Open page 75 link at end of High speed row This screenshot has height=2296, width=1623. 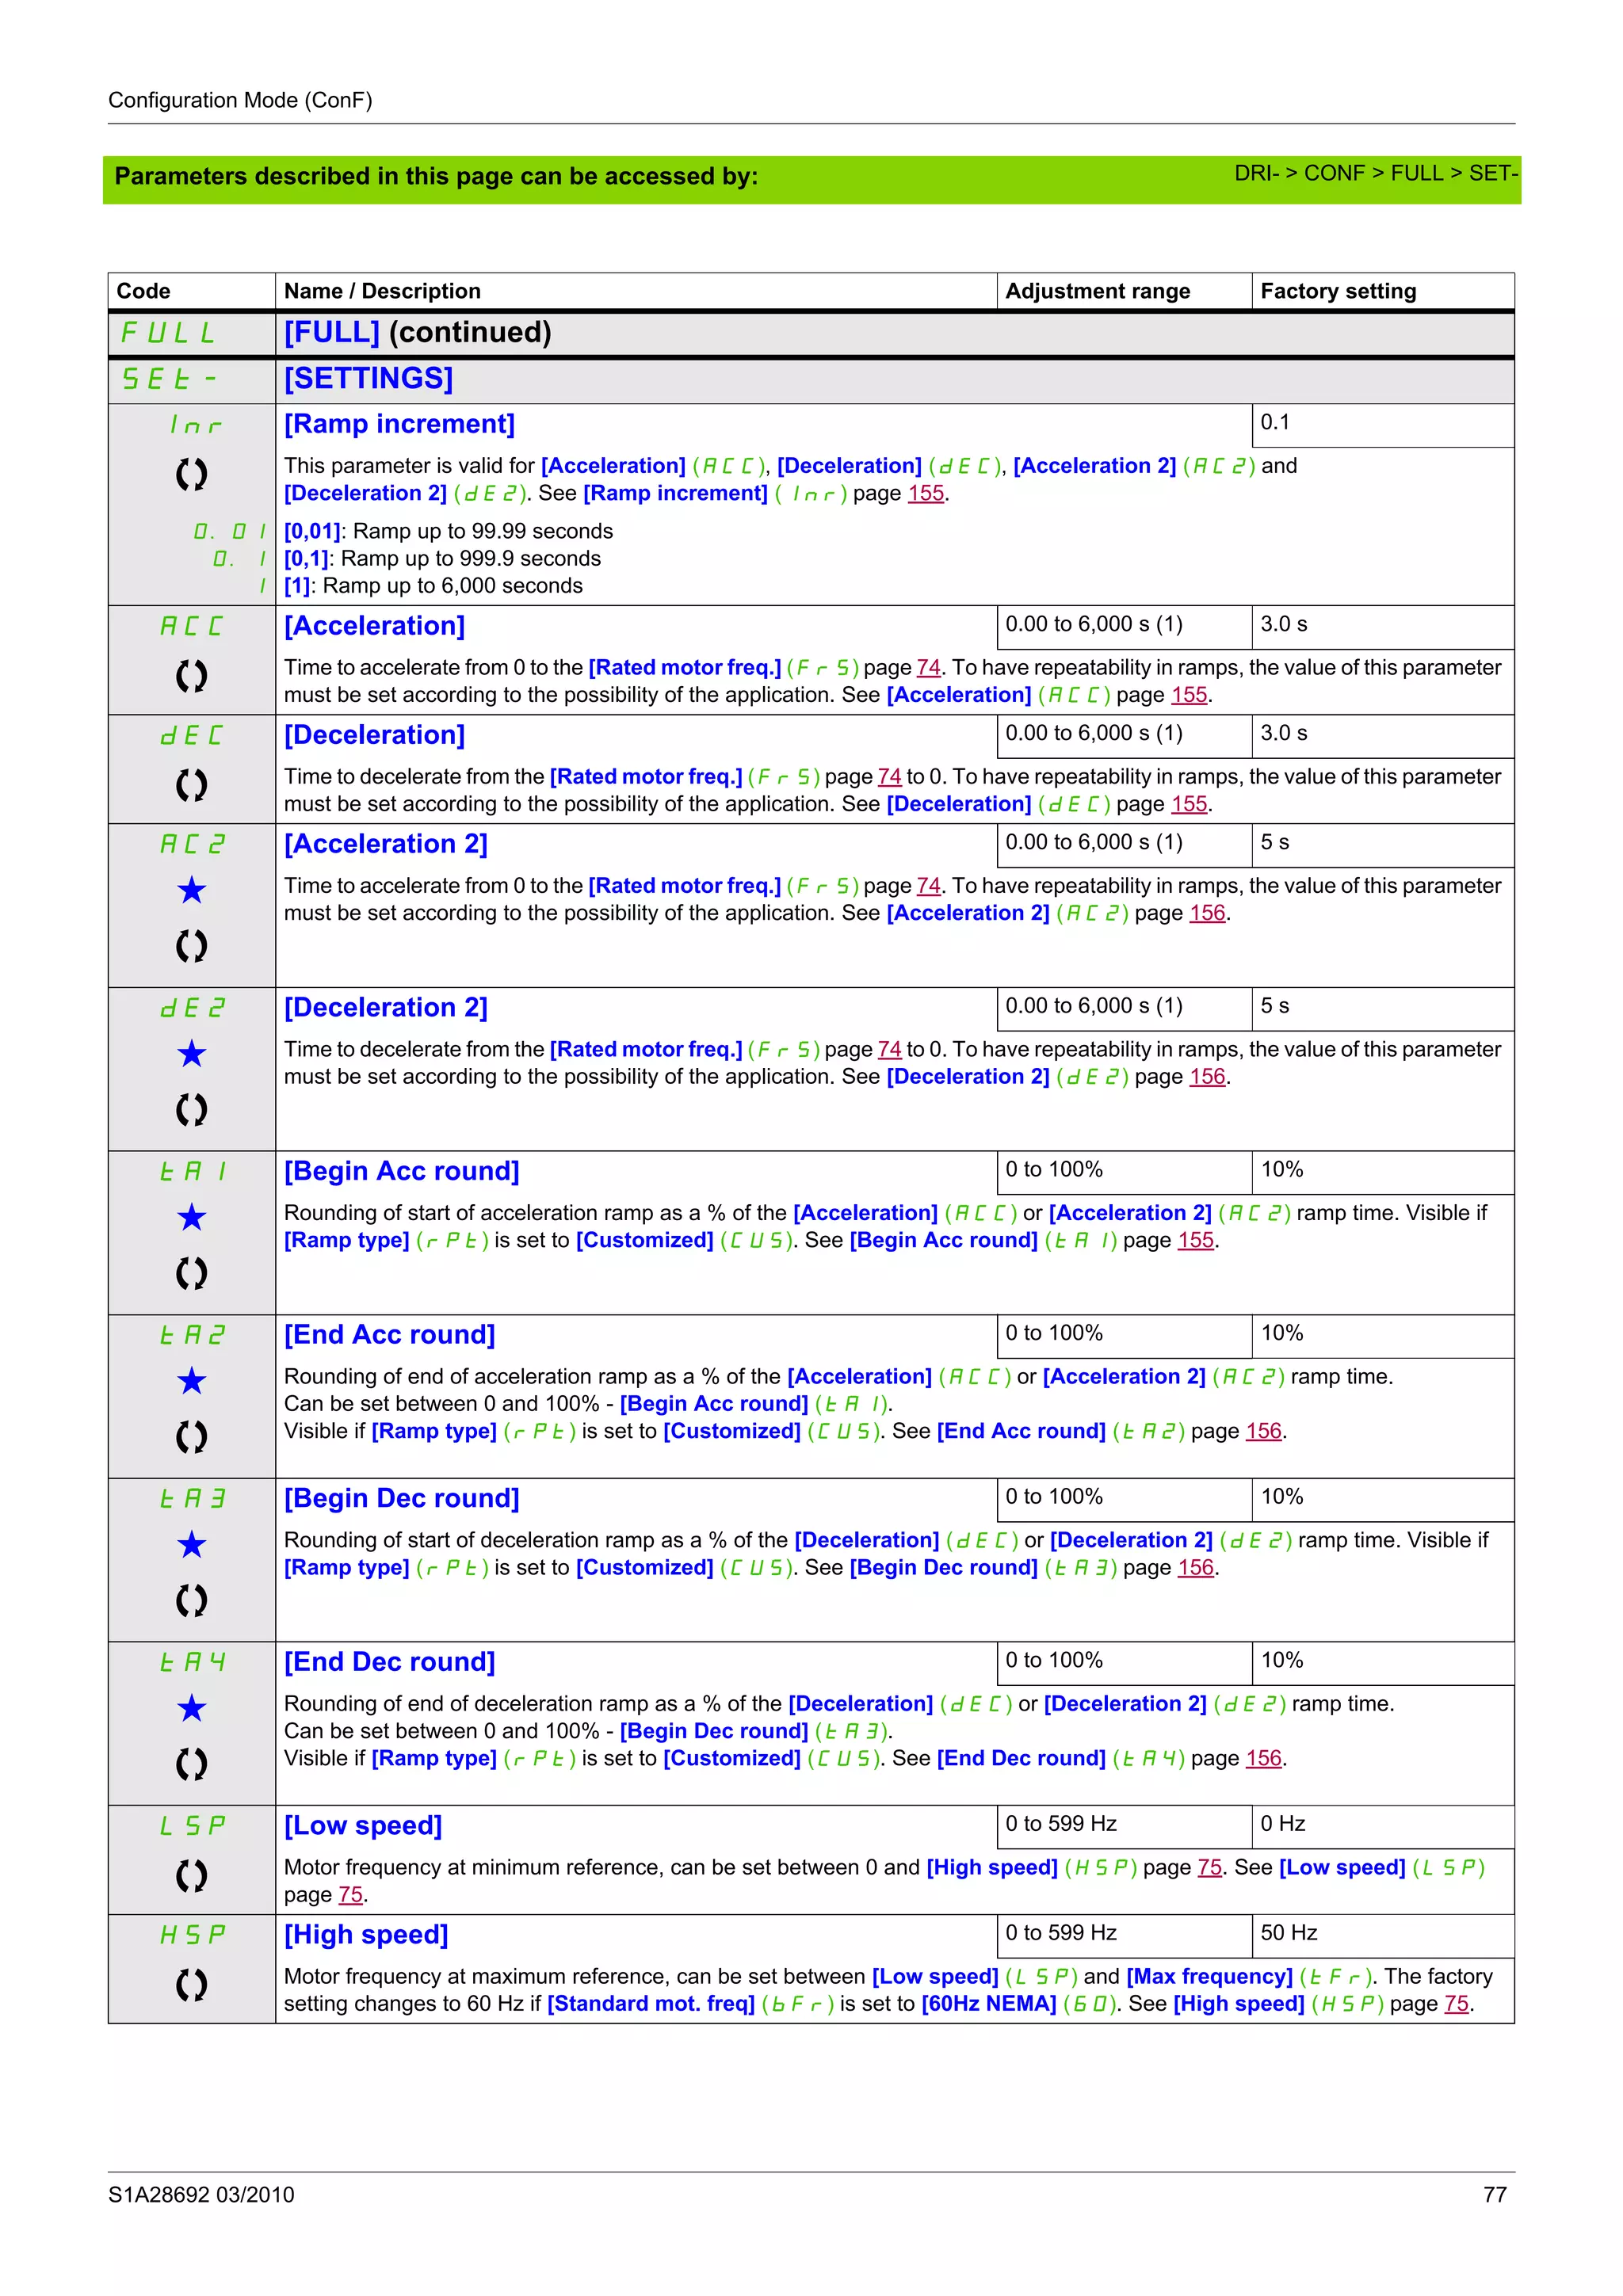pyautogui.click(x=1456, y=2004)
